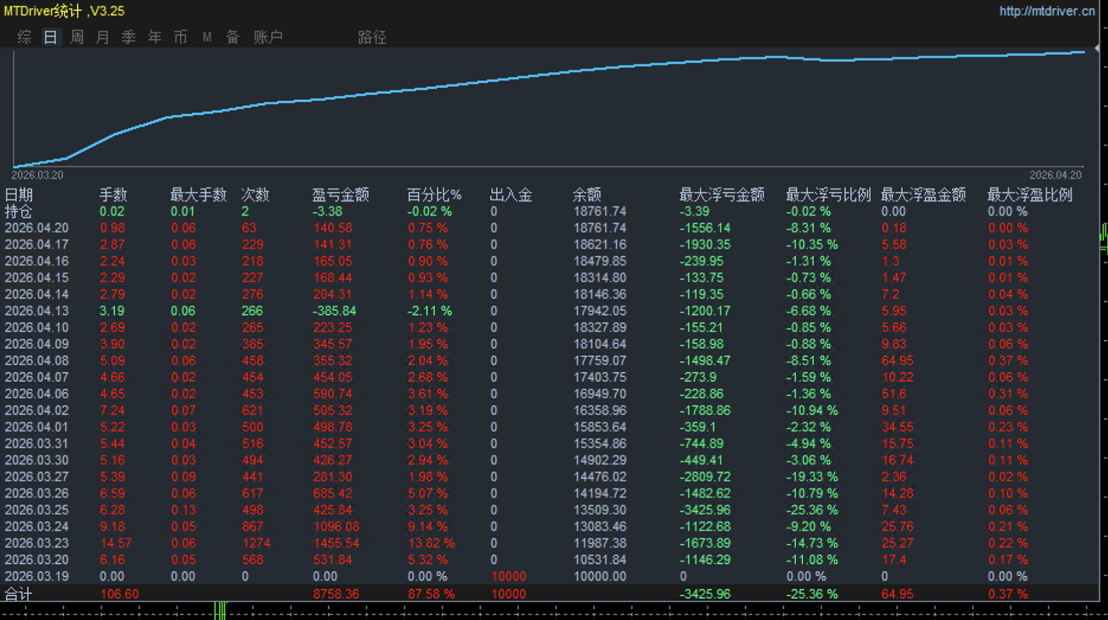1108x620 pixels.
Task: Switch to the 综 summary tab
Action: click(24, 37)
